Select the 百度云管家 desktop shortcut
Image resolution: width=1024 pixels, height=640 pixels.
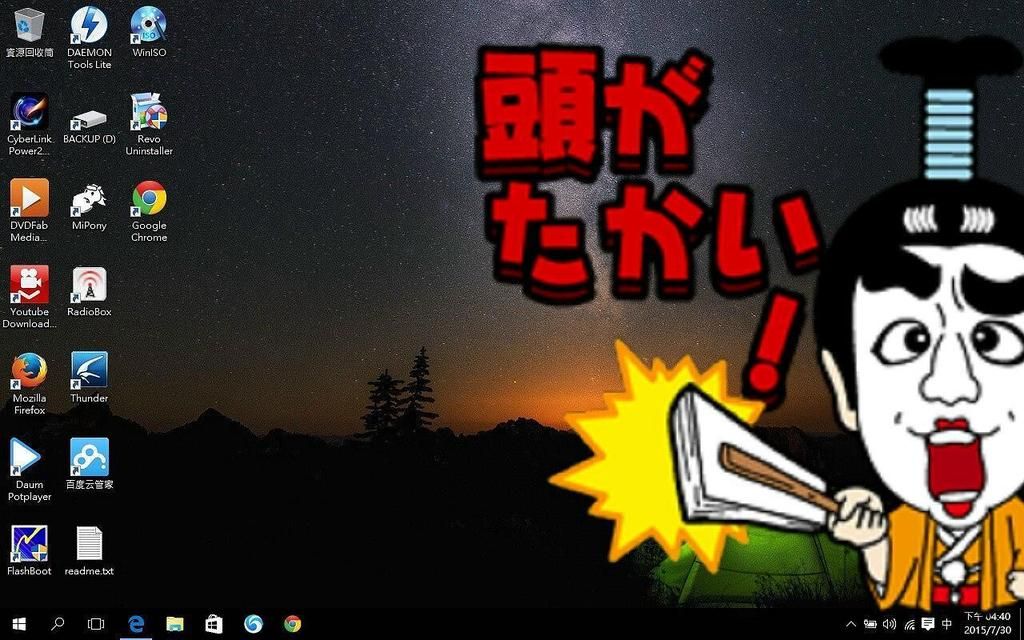89,464
